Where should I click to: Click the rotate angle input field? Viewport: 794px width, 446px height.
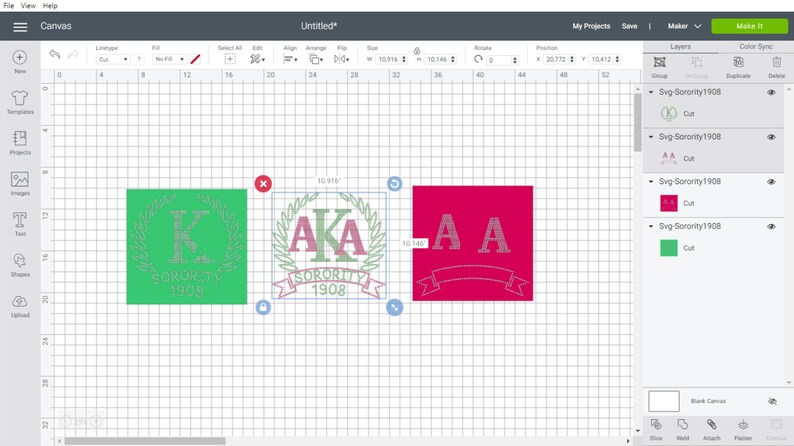pos(499,60)
